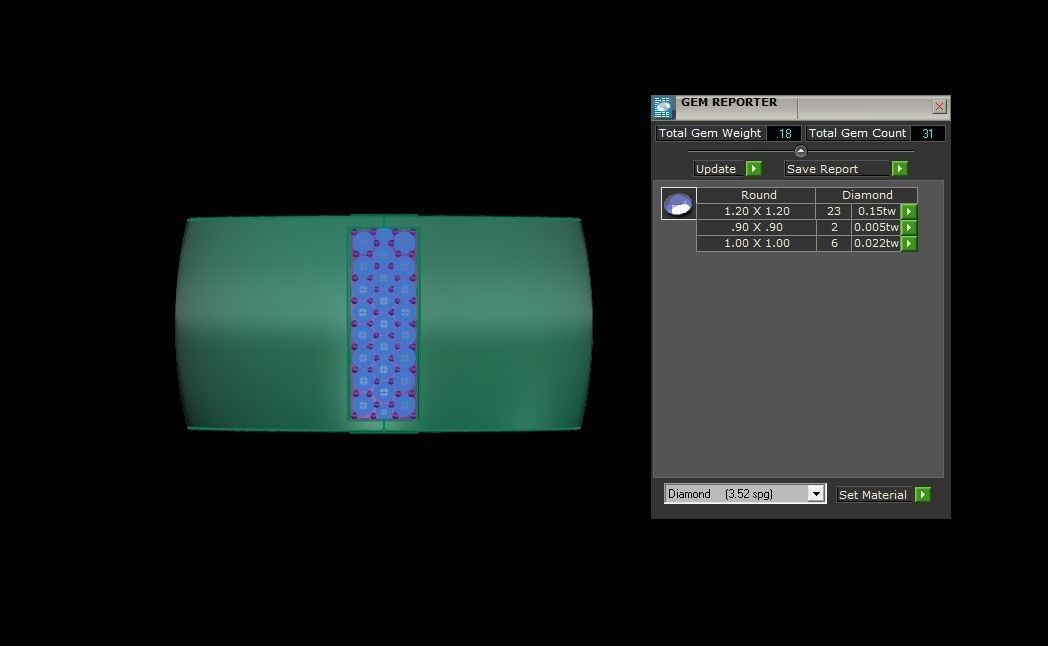Open the Diamond material dropdown

[815, 494]
